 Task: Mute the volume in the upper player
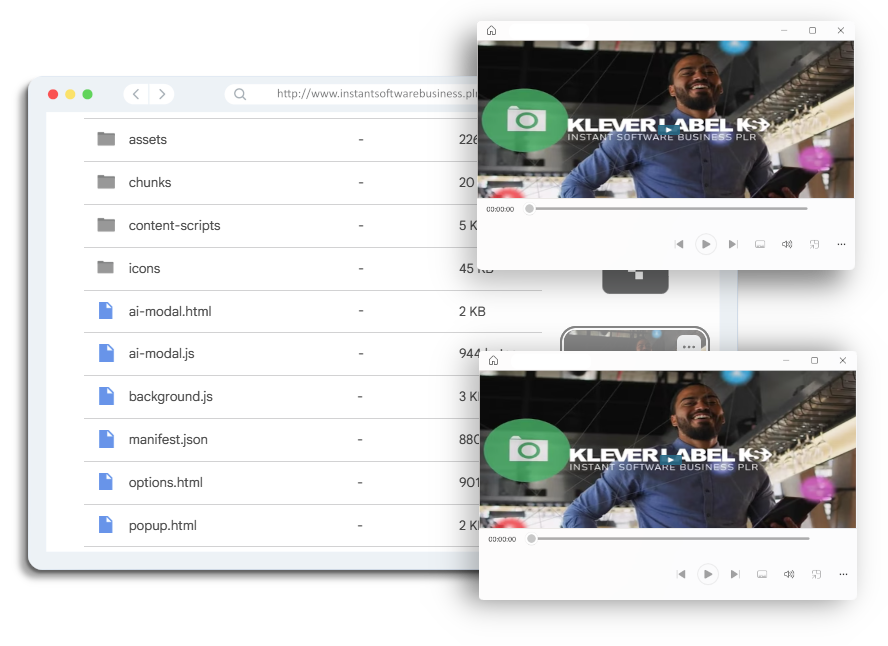[x=787, y=244]
